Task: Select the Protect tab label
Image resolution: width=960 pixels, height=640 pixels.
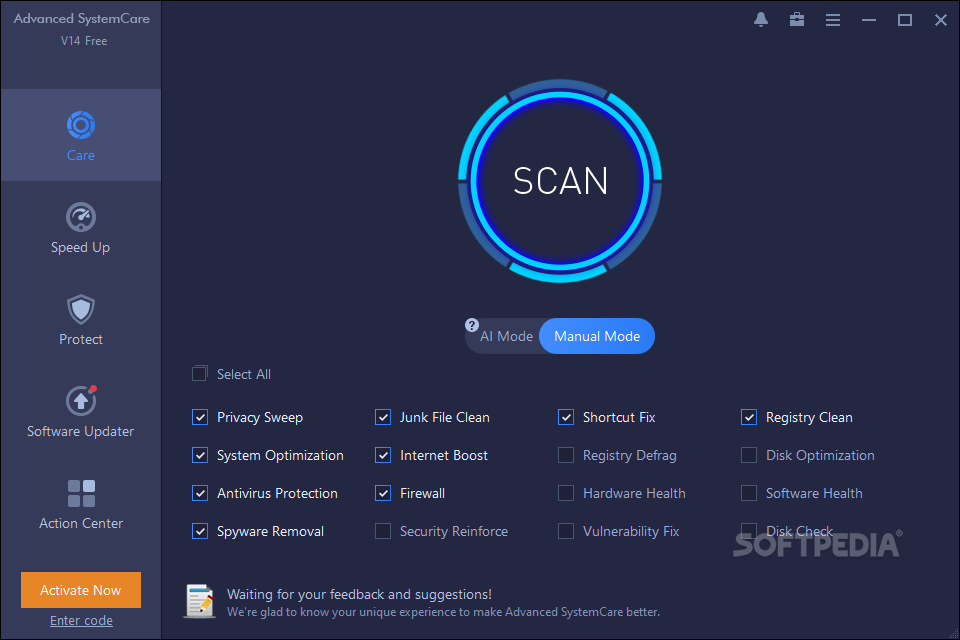Action: [x=81, y=339]
